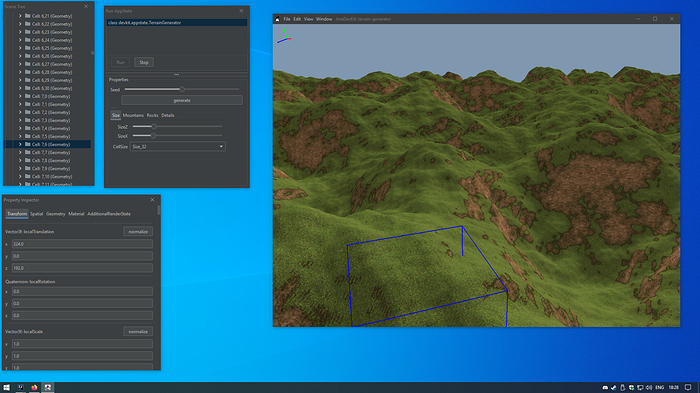Screen dimensions: 700x393
Task: Click the Discord tray icon
Action: point(605,387)
